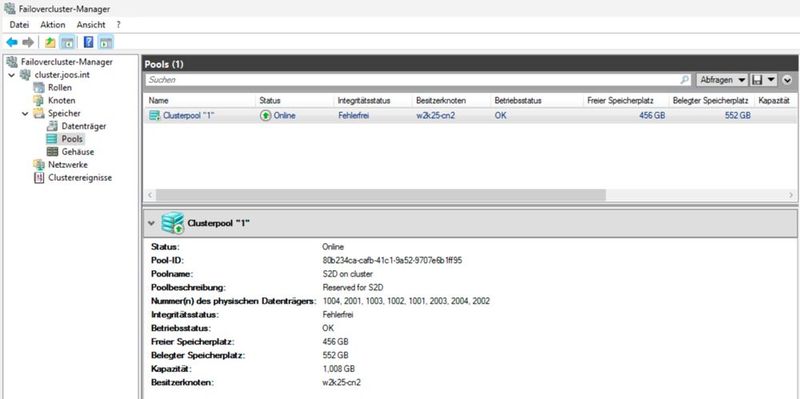
Task: Sort by the Status column header
Action: pyautogui.click(x=294, y=101)
